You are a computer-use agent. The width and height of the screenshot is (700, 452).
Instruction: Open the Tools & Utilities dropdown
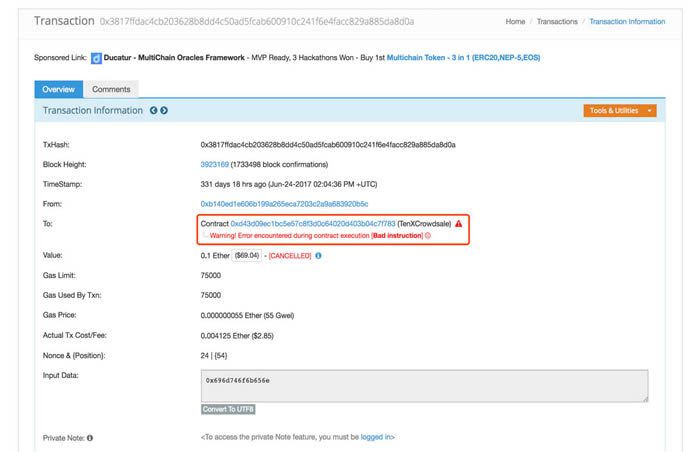(620, 110)
